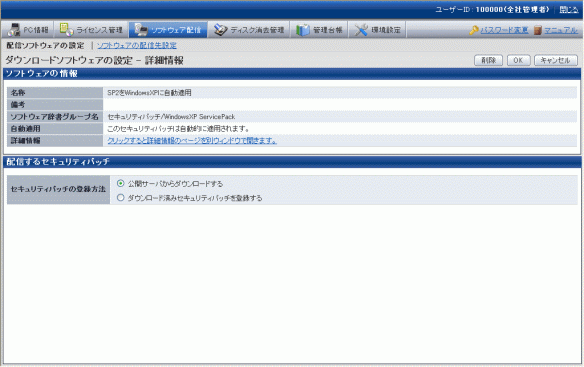Click the ユーザーID: 100000 text
The width and height of the screenshot is (584, 367).
[492, 10]
